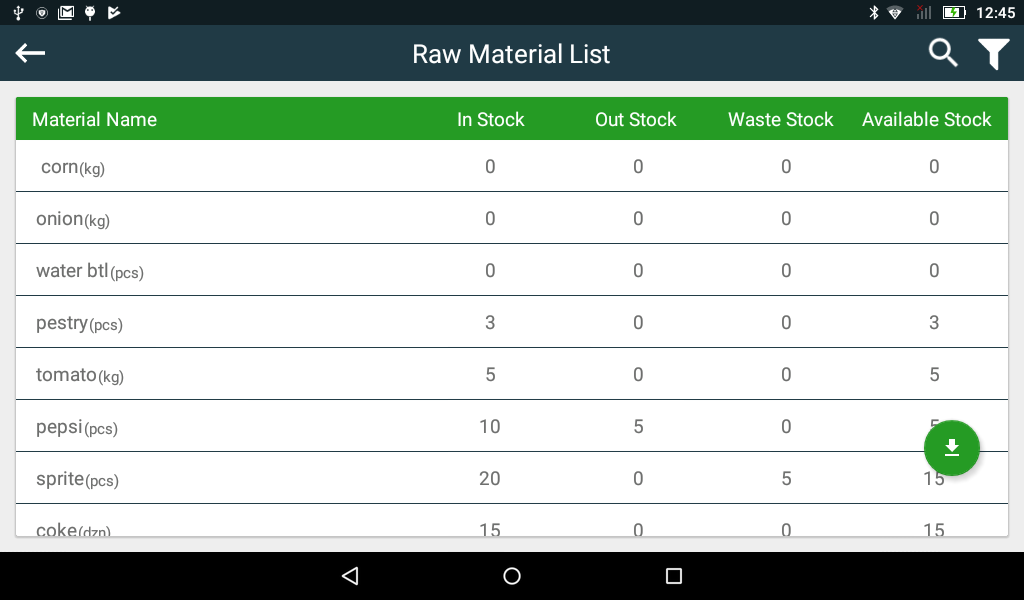The image size is (1024, 600).
Task: Tap the Gmail notification icon
Action: click(66, 12)
